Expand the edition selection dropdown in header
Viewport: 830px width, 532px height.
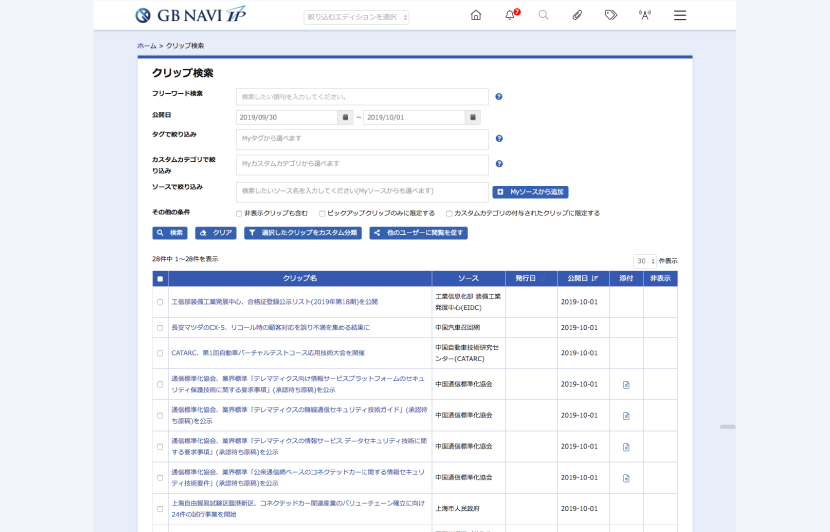(356, 17)
